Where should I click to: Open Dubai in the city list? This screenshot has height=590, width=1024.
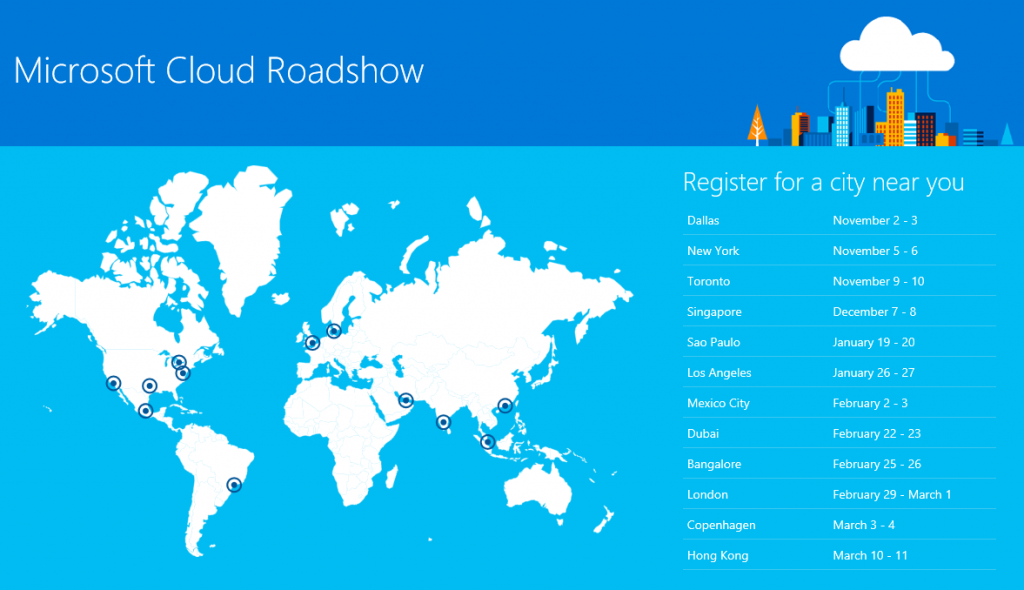tap(703, 434)
